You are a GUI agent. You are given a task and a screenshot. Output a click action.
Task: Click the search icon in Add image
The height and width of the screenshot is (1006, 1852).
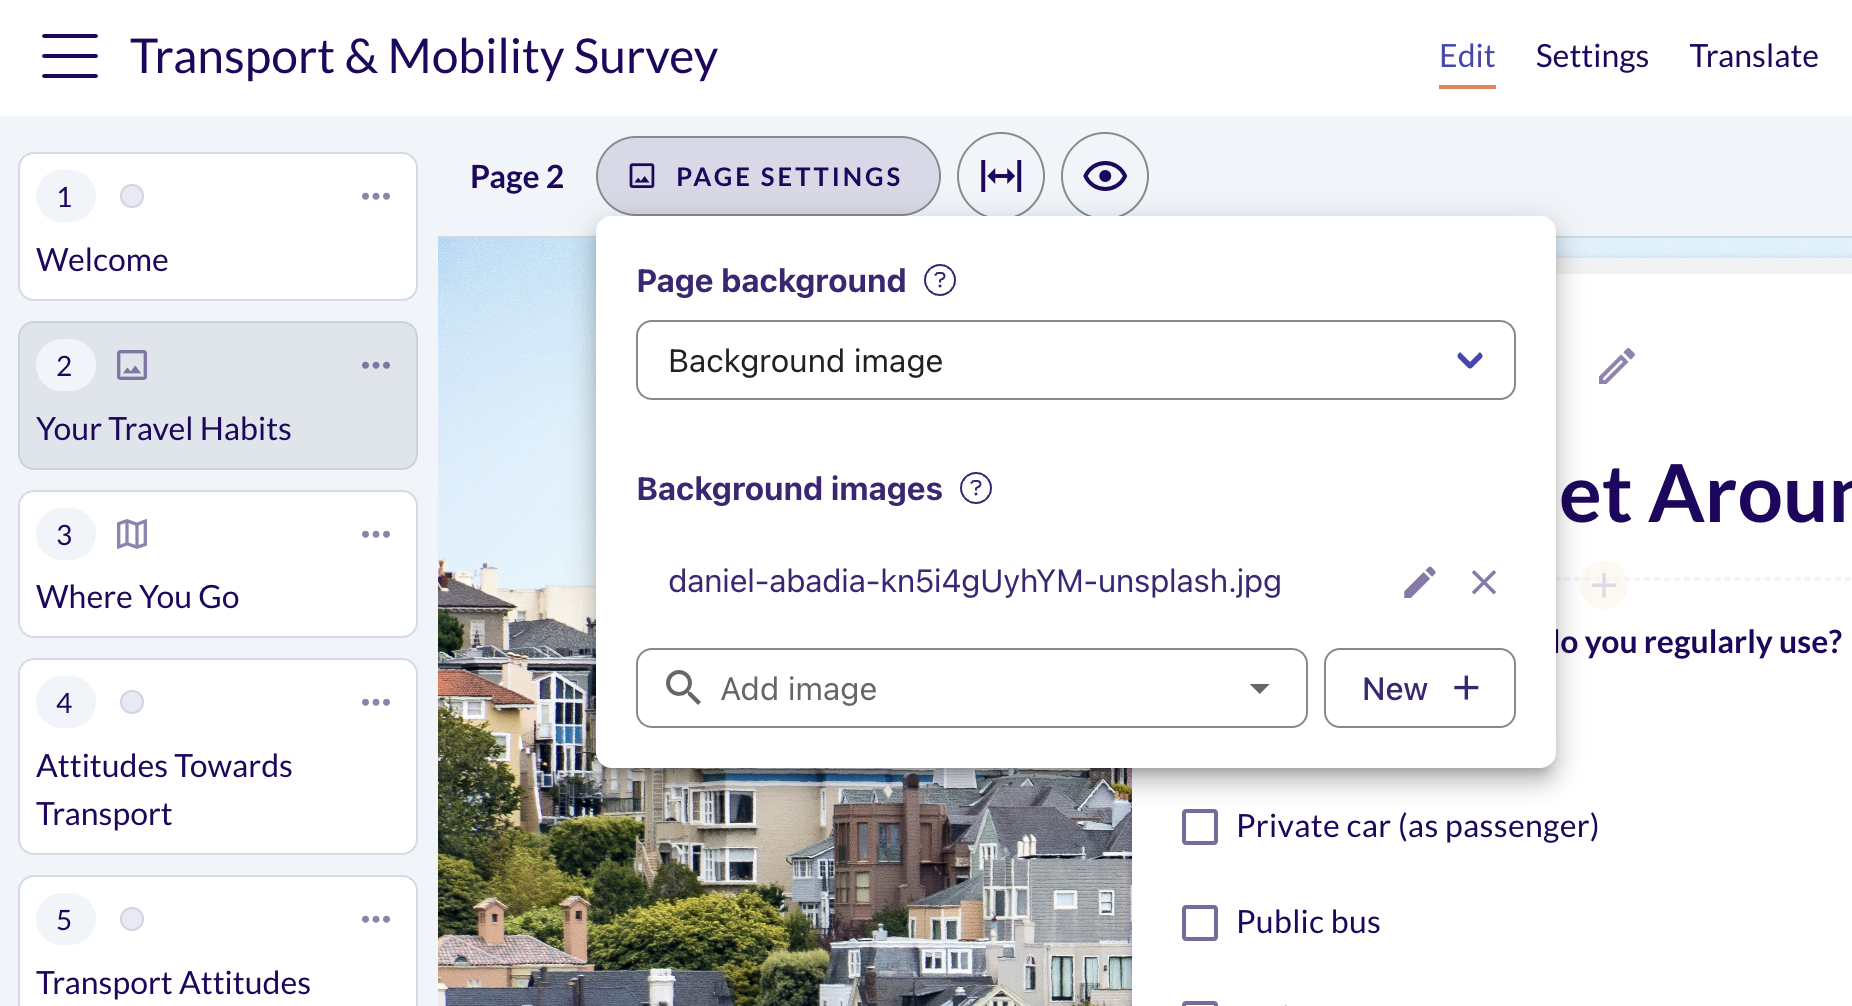point(683,688)
